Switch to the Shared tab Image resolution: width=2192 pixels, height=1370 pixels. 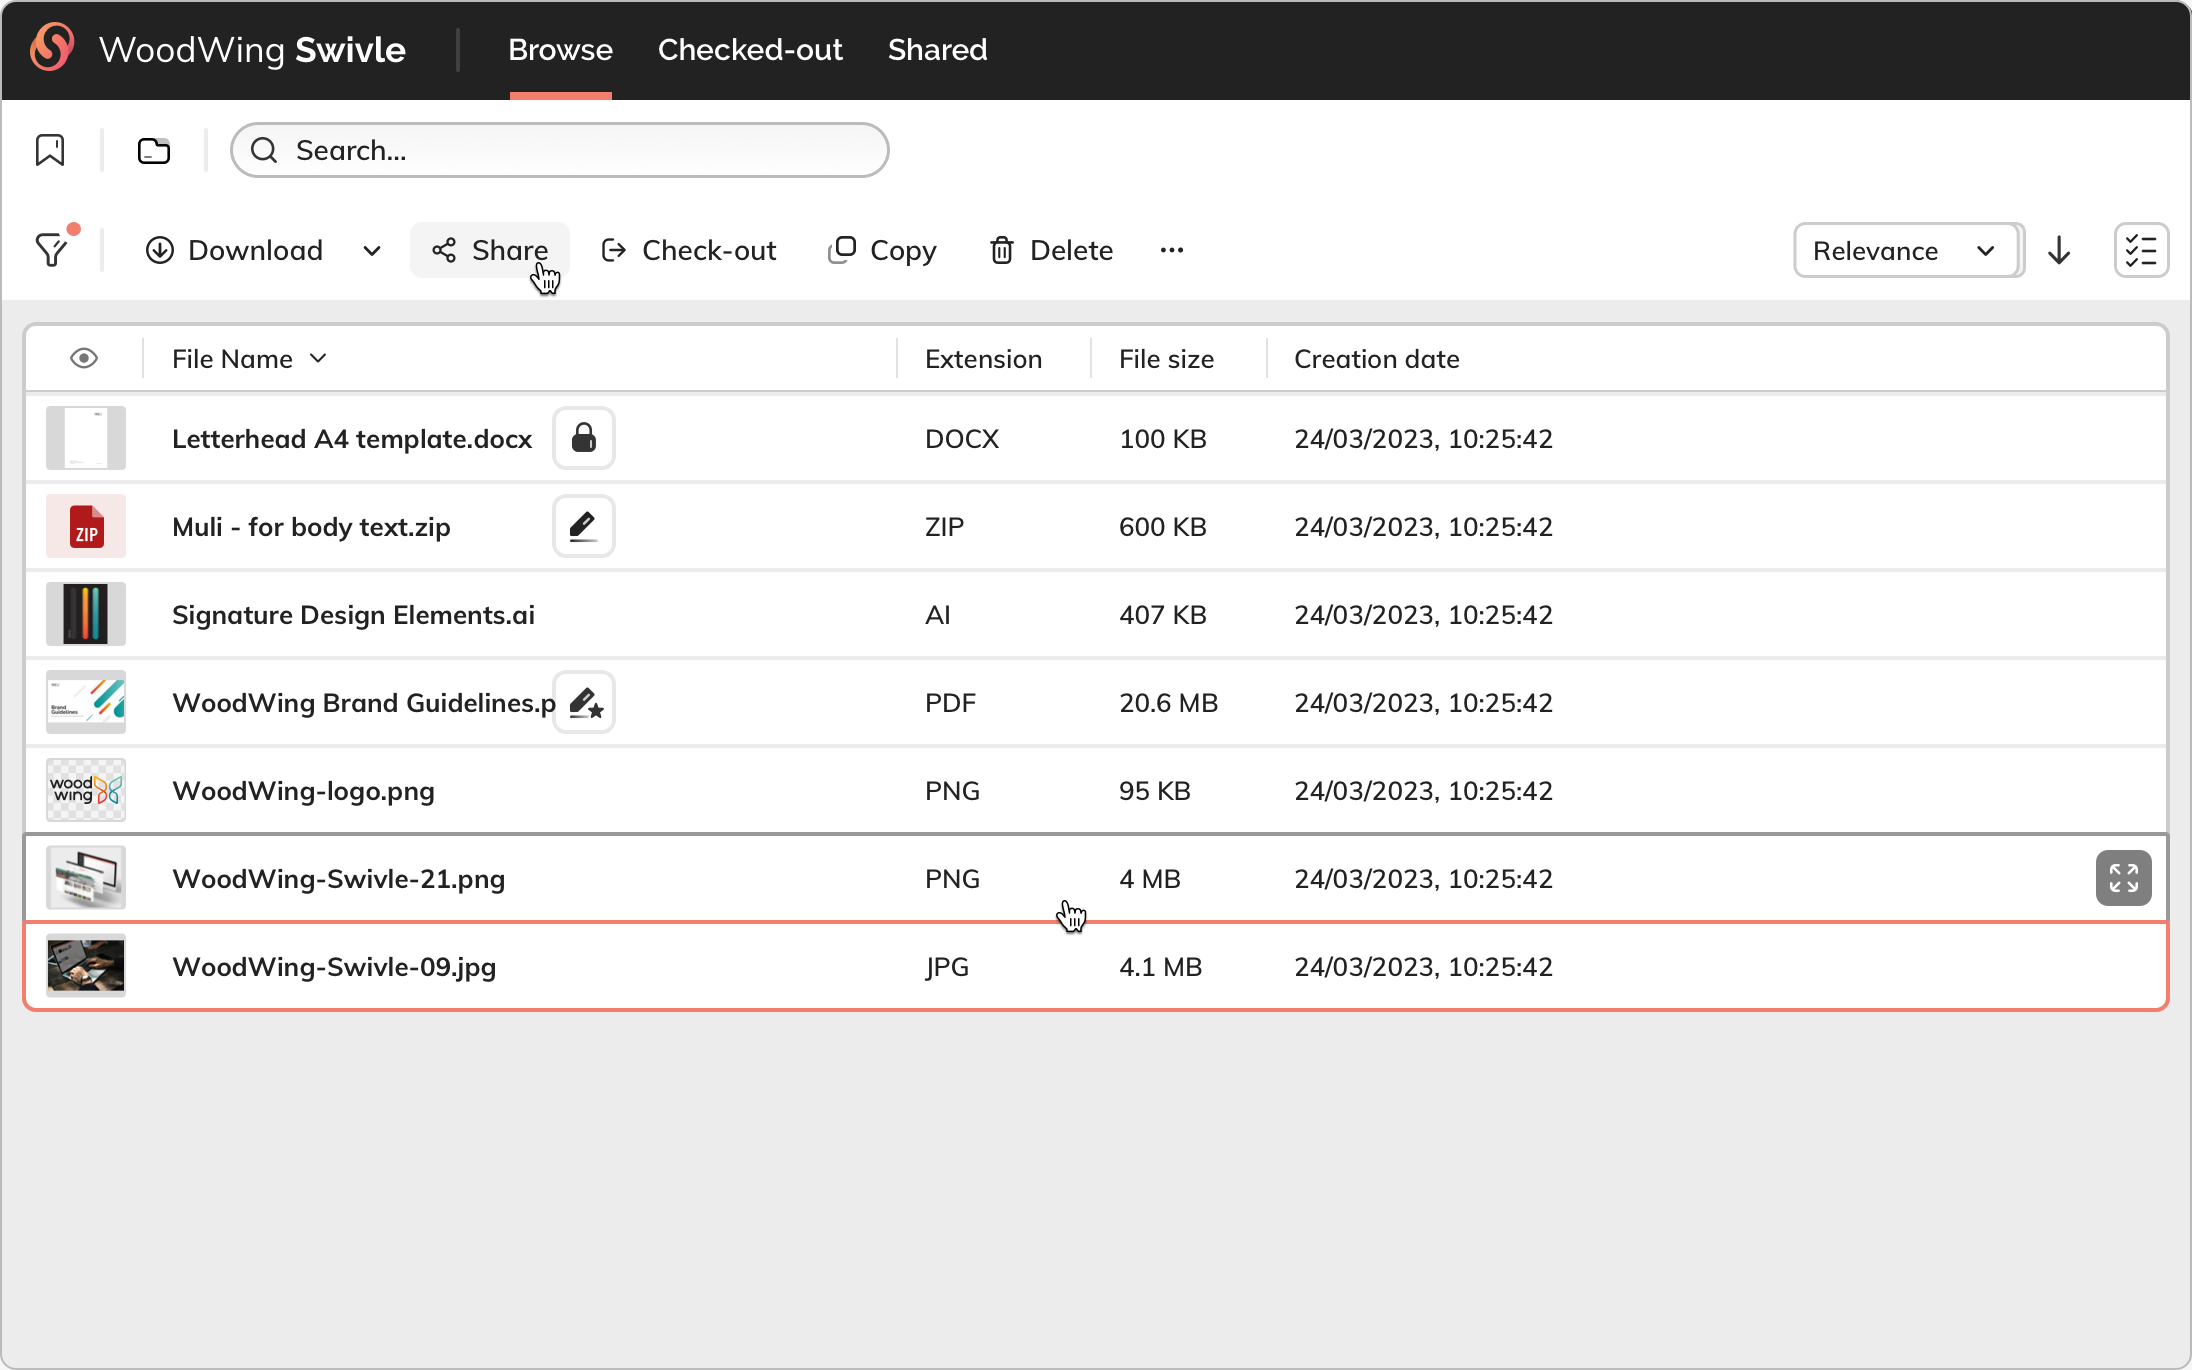pos(937,50)
